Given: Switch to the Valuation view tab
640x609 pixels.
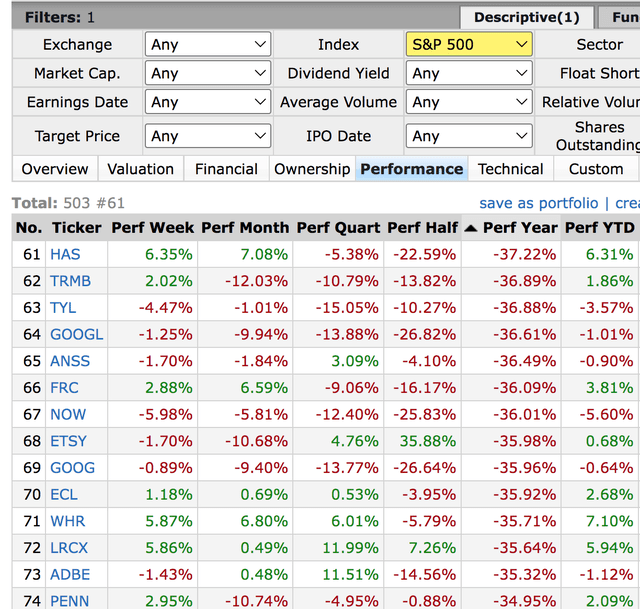Looking at the screenshot, I should pyautogui.click(x=140, y=169).
